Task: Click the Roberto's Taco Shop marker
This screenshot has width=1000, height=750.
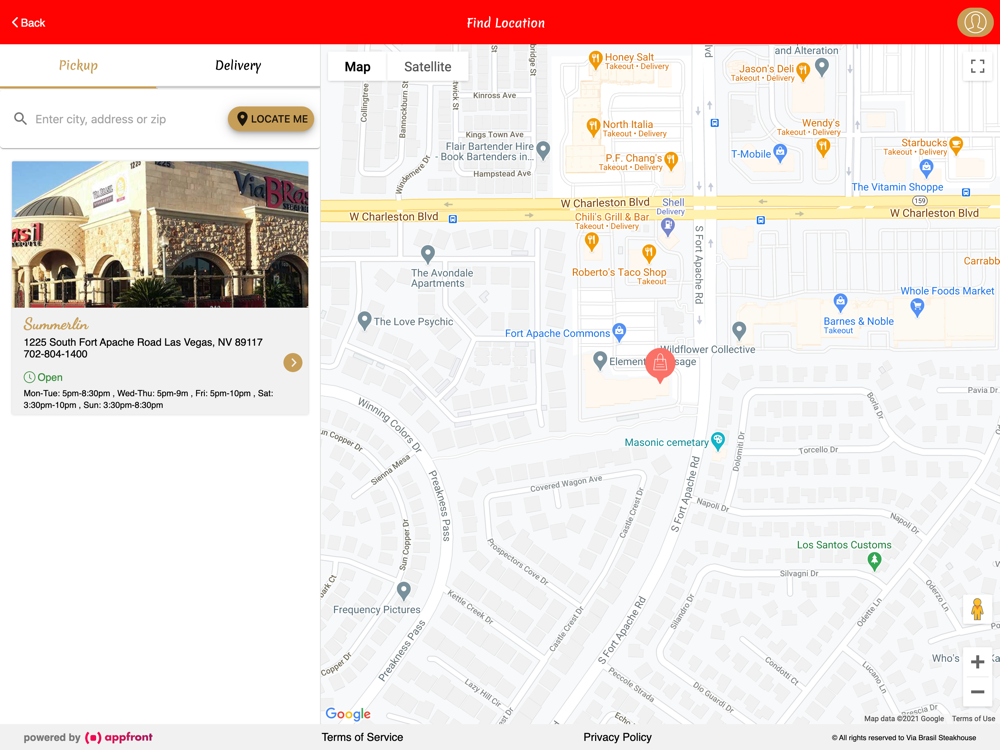Action: pos(649,254)
